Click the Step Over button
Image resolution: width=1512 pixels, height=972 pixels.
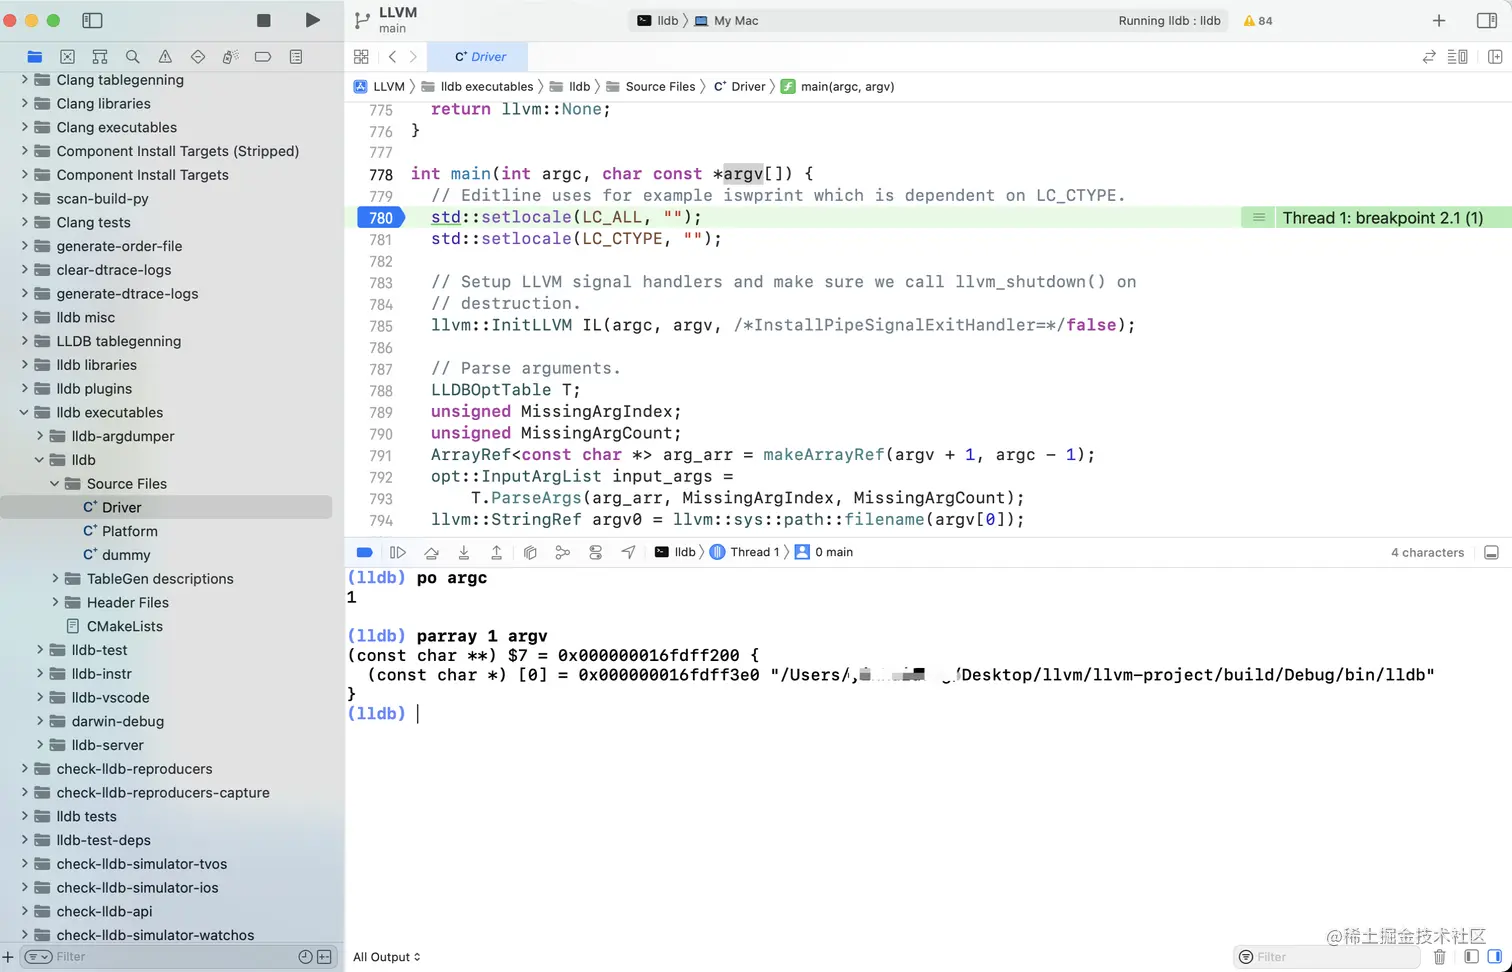[x=431, y=552]
